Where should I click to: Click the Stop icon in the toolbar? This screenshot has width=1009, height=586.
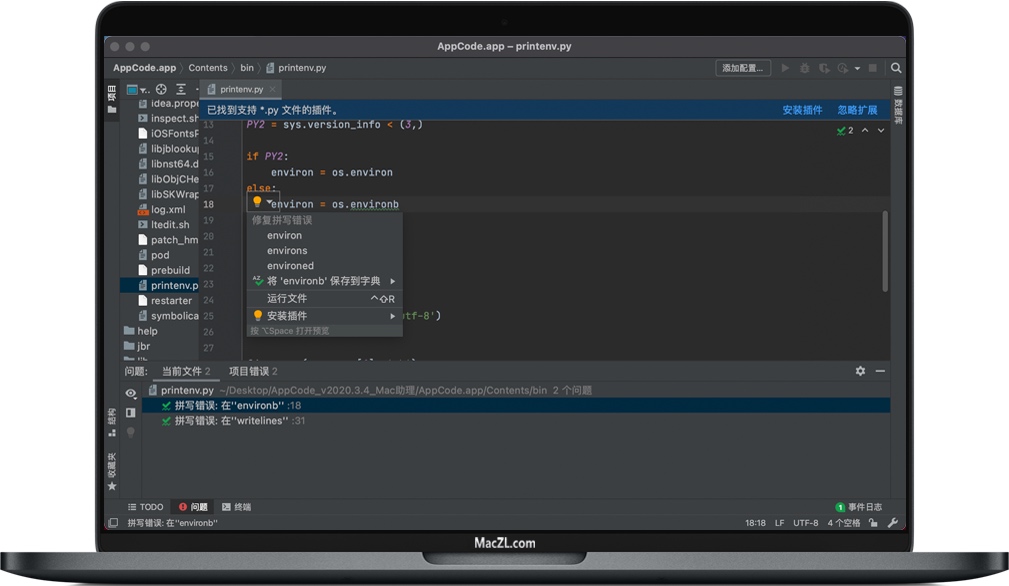(872, 68)
